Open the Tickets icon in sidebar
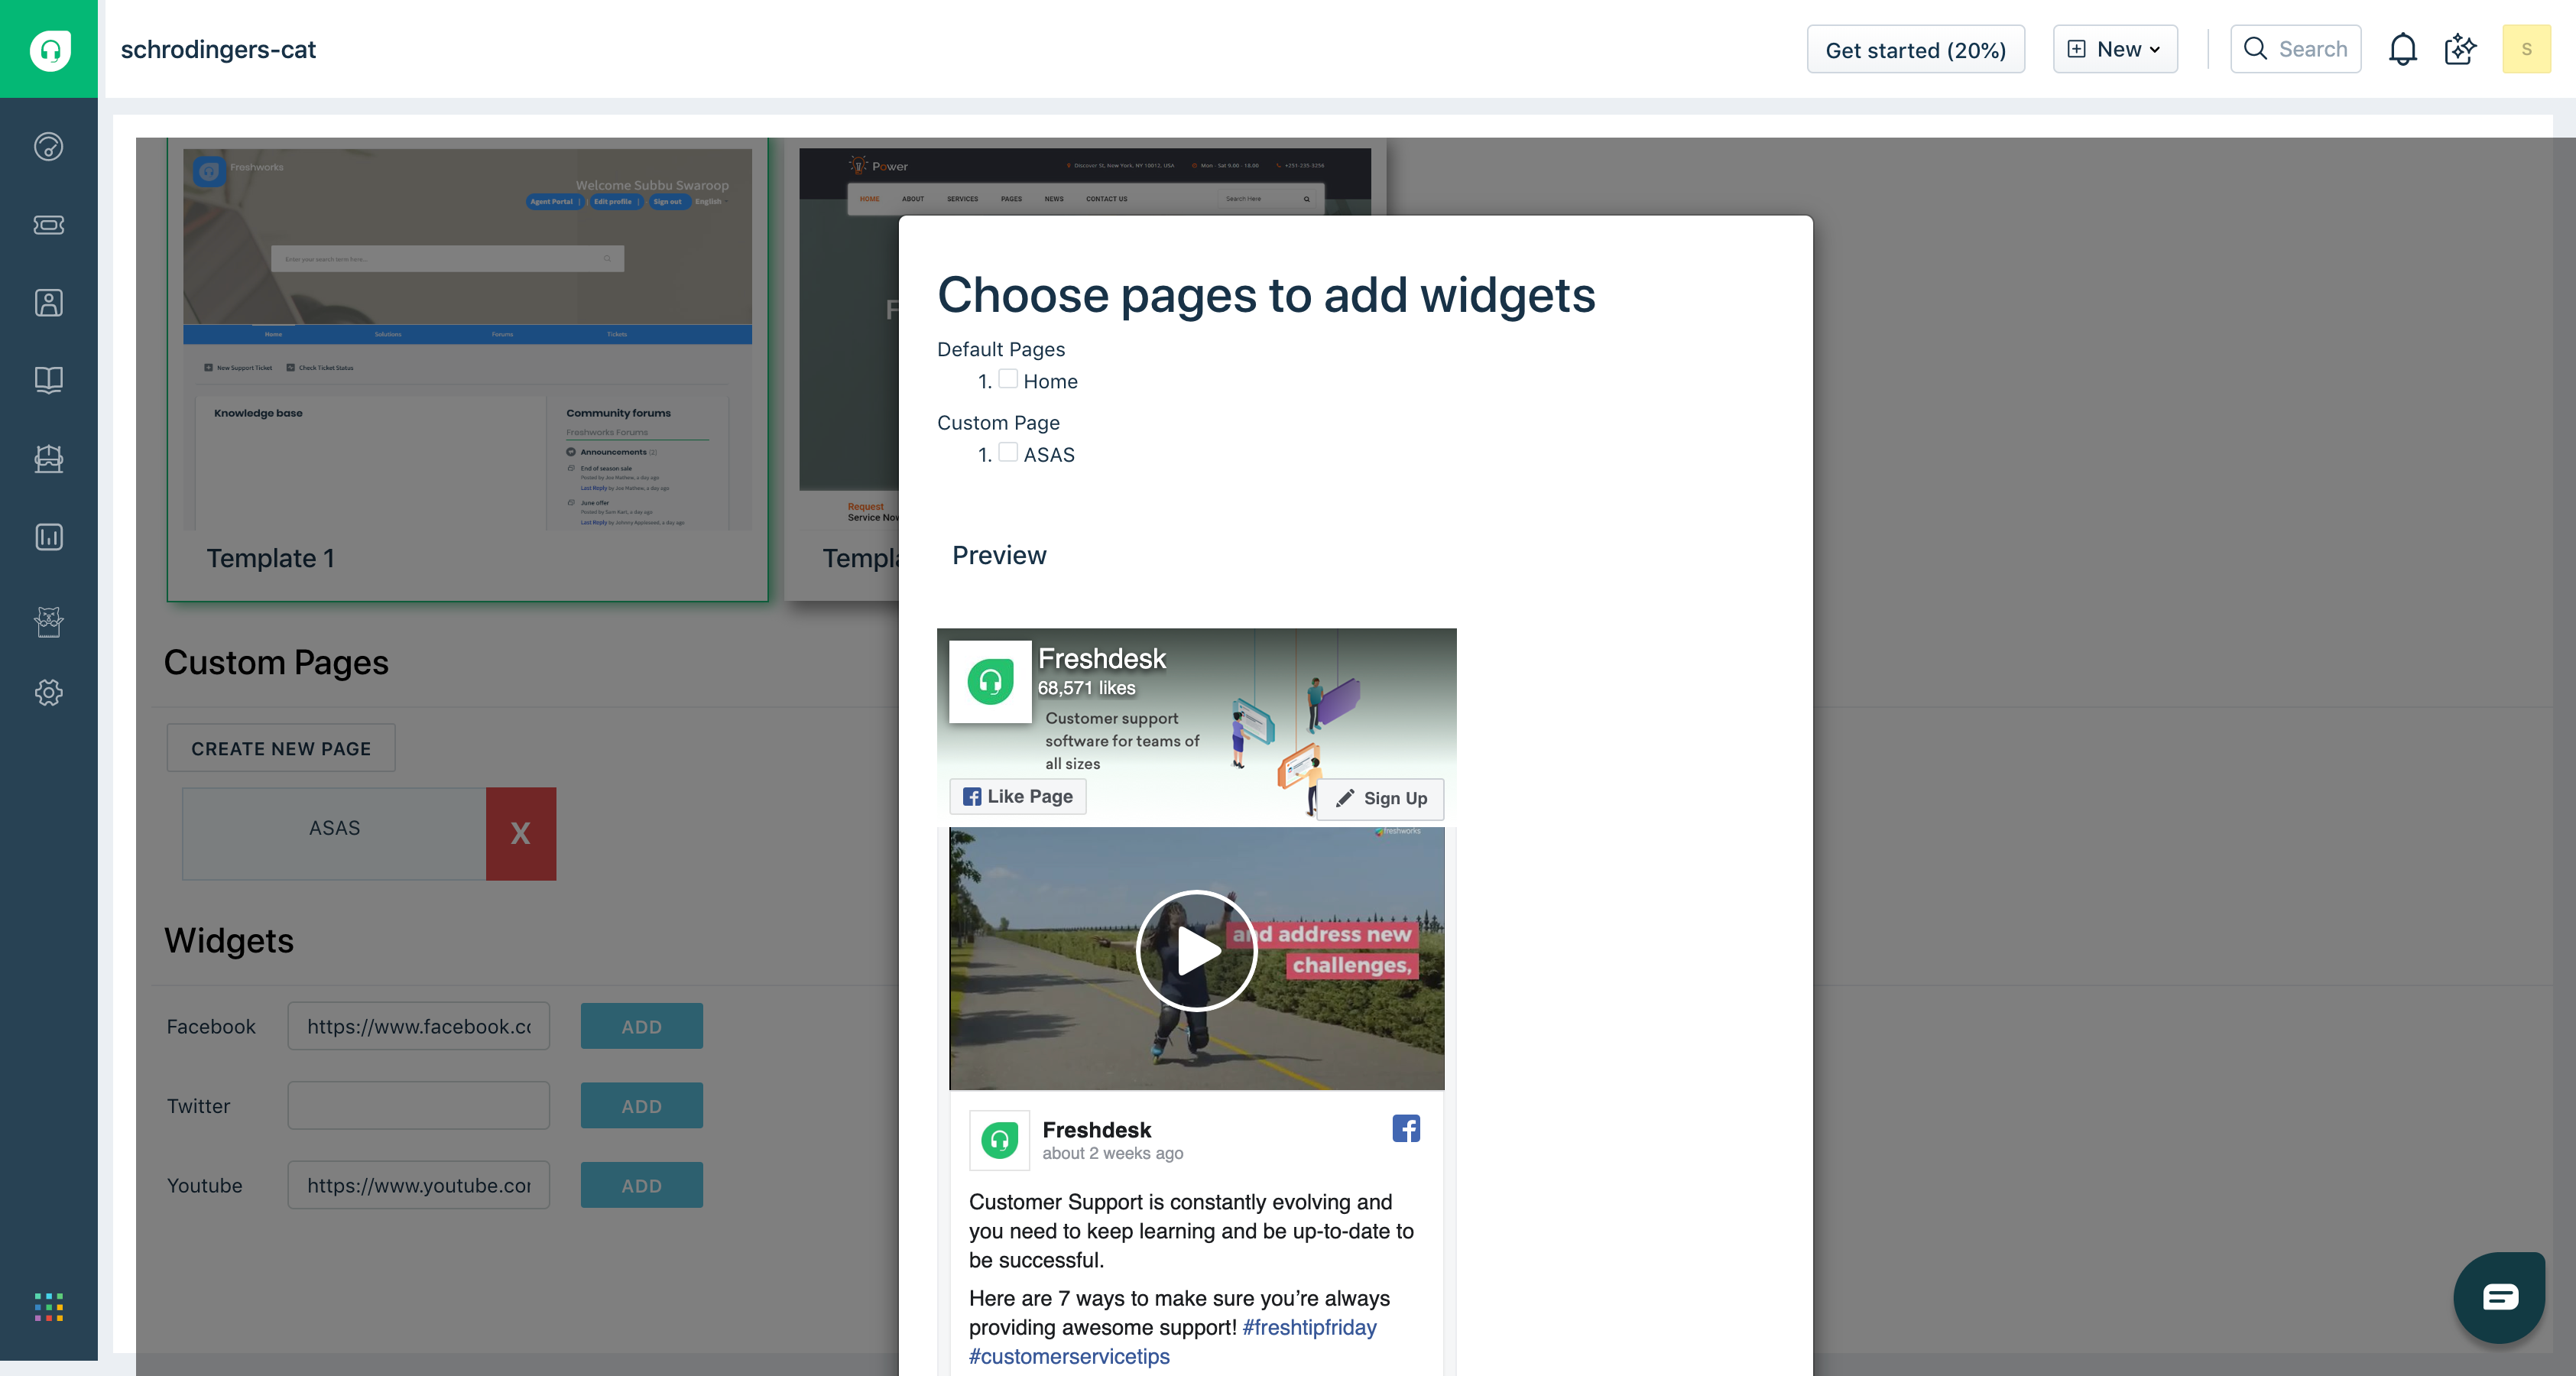Viewport: 2576px width, 1376px height. coord(49,225)
